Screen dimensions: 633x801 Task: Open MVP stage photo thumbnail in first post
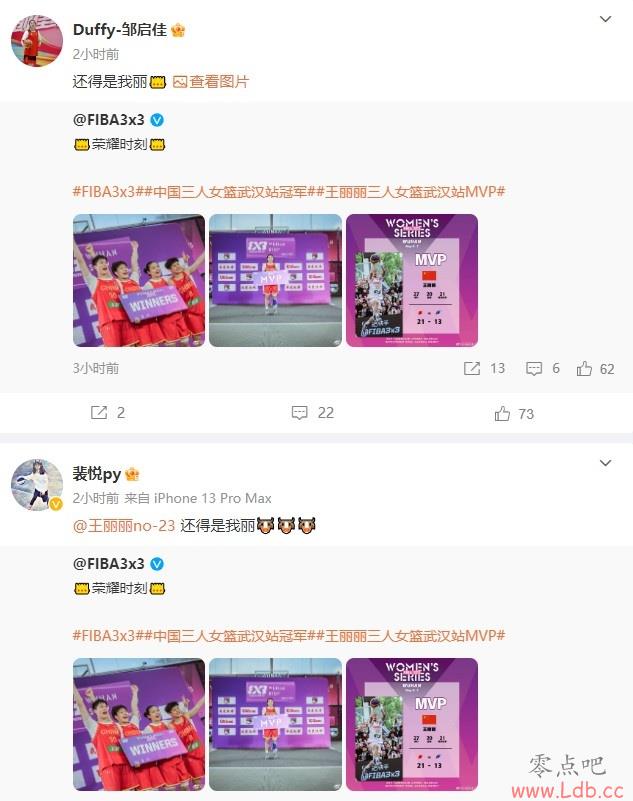tap(275, 280)
